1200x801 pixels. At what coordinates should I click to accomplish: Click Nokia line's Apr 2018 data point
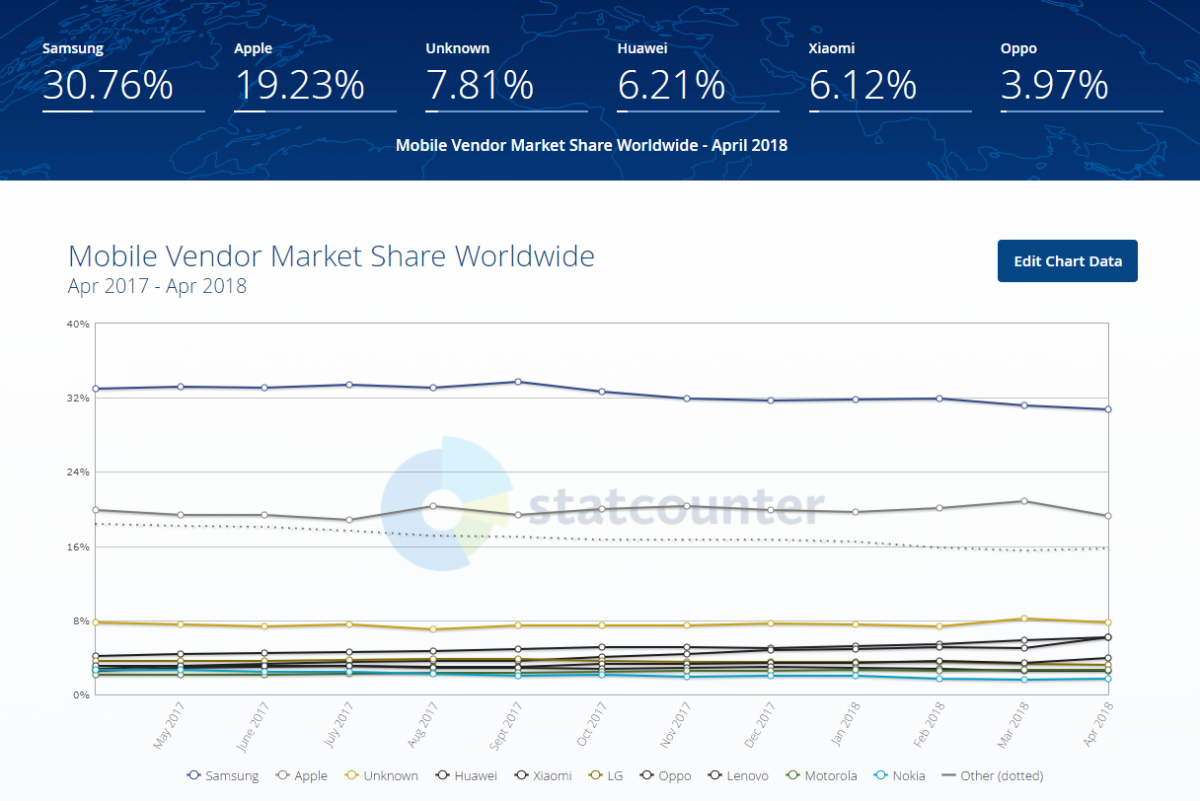point(1108,679)
